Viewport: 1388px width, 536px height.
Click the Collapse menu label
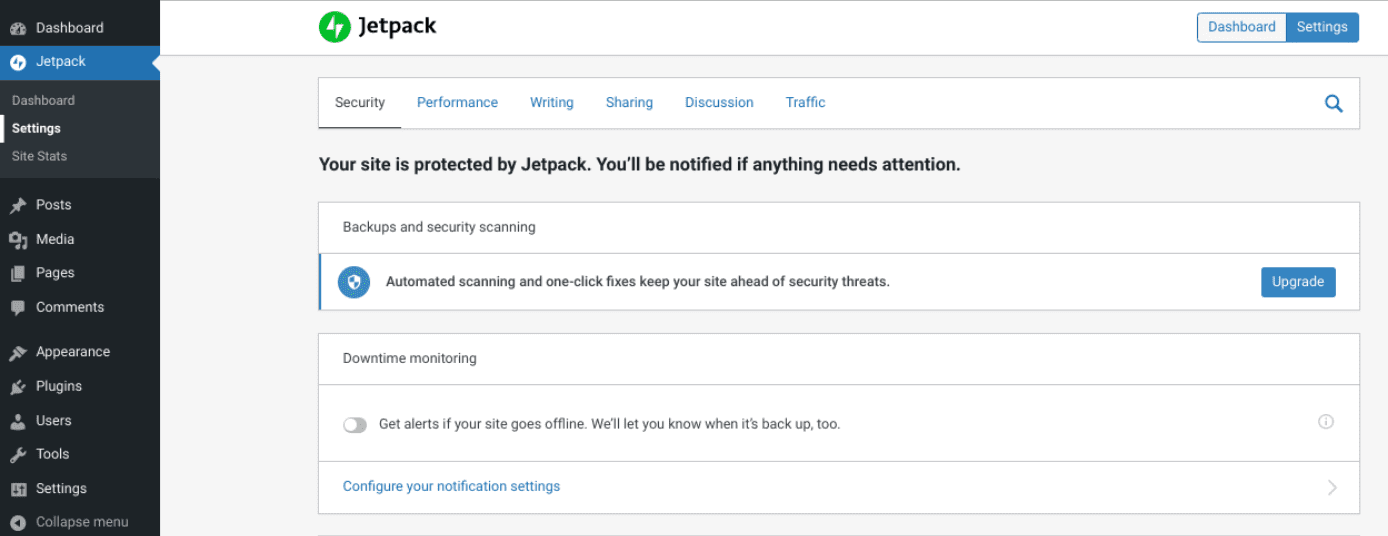tap(82, 522)
